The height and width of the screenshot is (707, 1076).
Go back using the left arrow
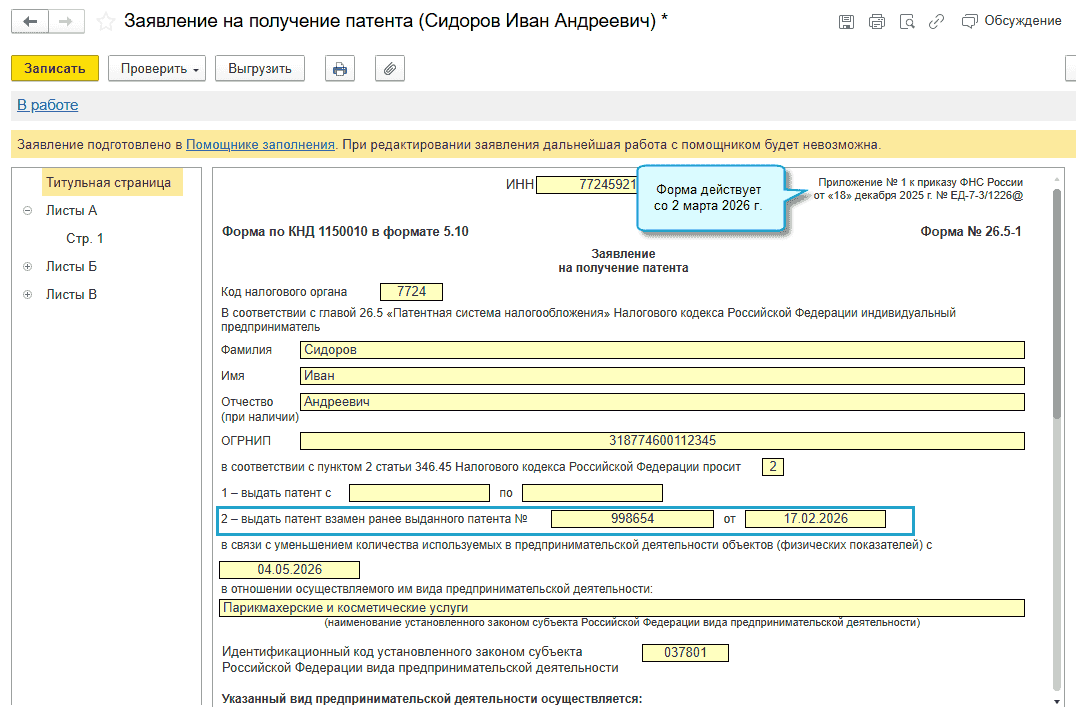(x=30, y=21)
